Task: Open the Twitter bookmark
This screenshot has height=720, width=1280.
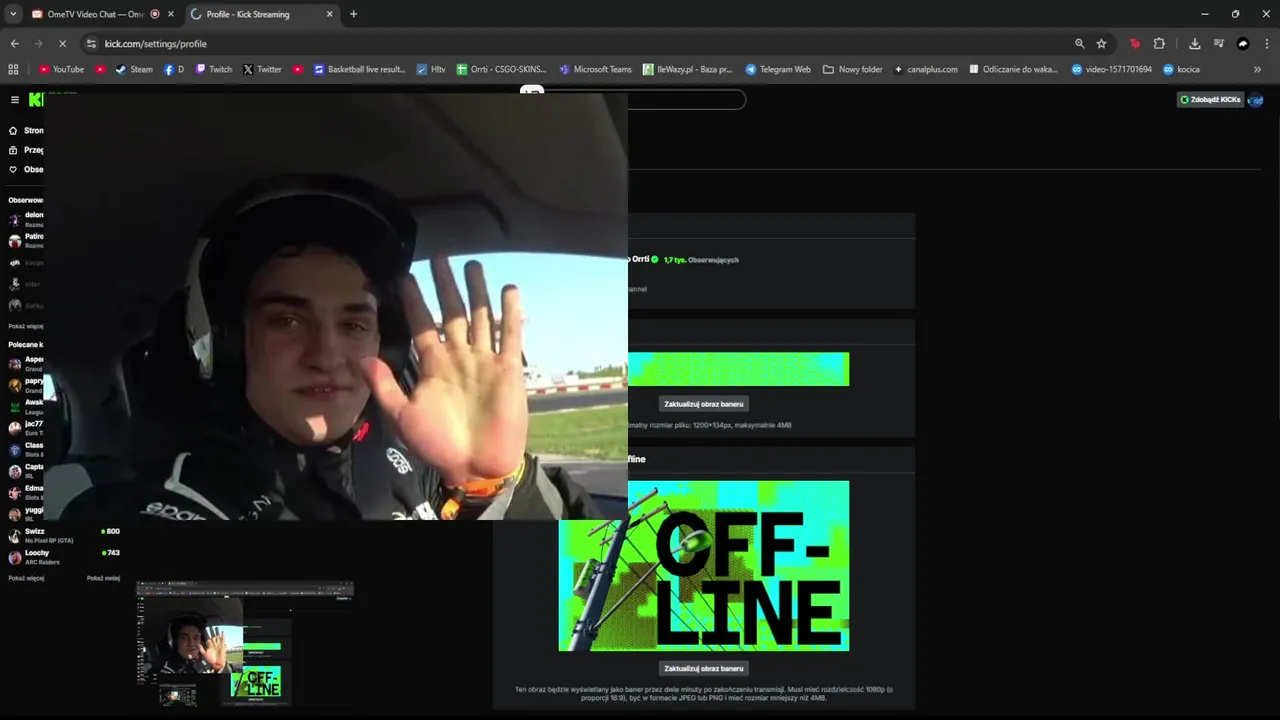Action: 262,70
